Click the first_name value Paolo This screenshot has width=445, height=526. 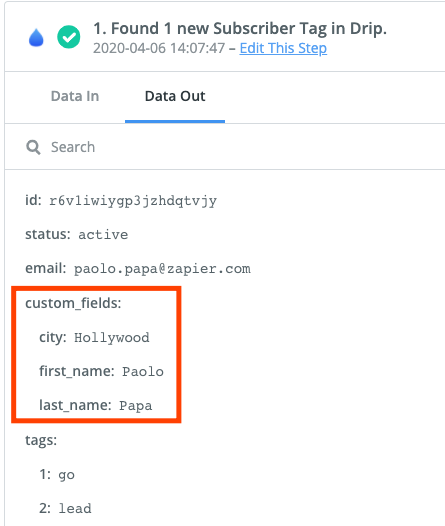point(143,372)
